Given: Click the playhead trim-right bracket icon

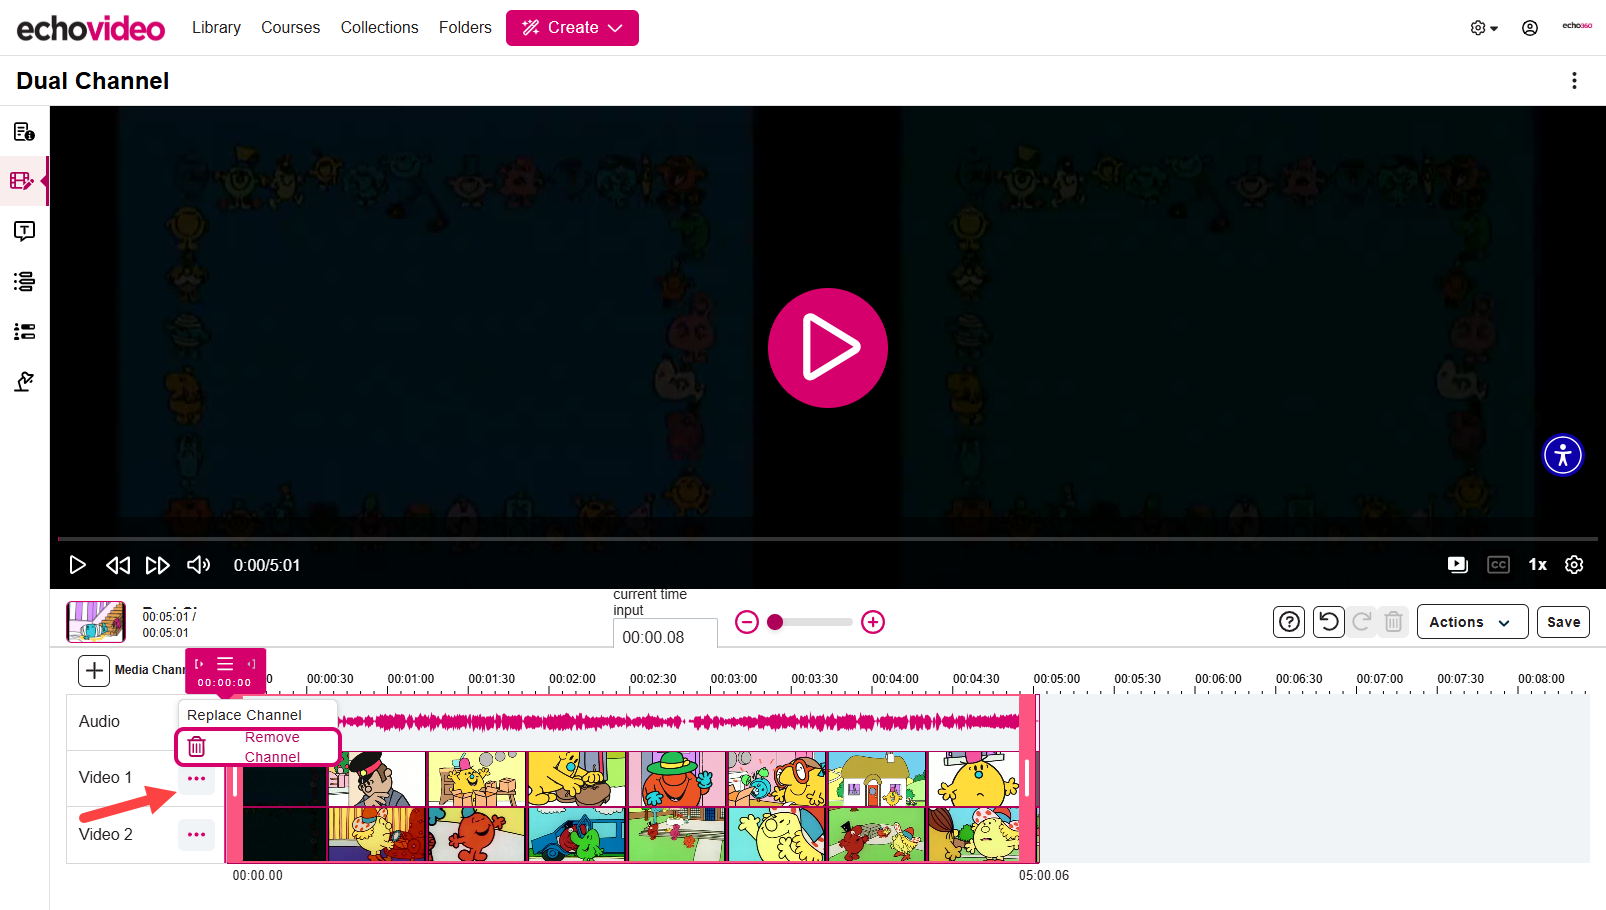Looking at the screenshot, I should pyautogui.click(x=251, y=664).
